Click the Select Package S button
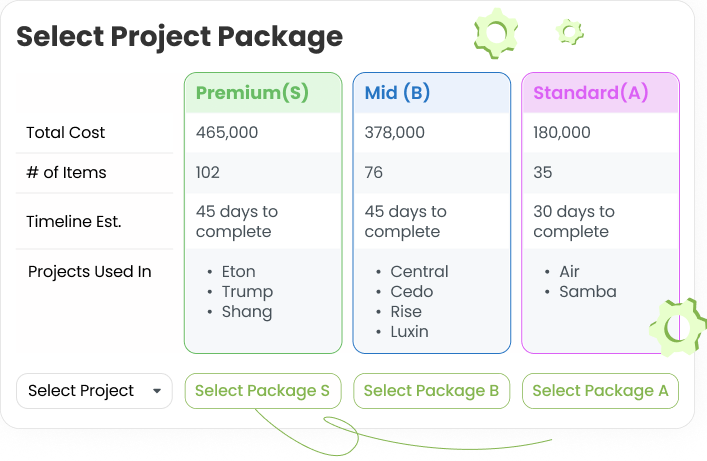This screenshot has width=707, height=461. (262, 391)
